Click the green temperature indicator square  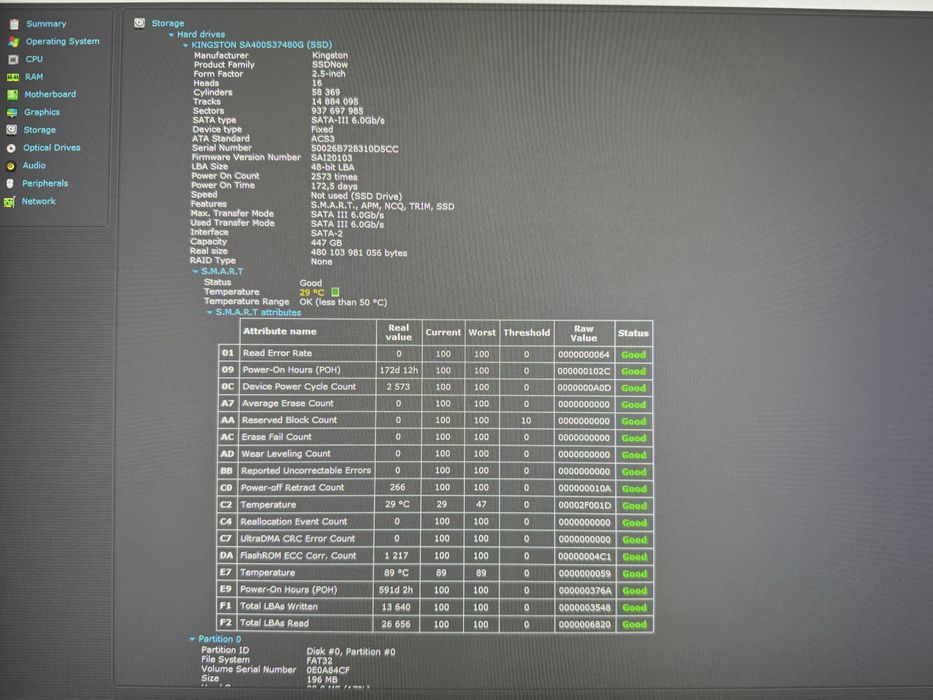pyautogui.click(x=335, y=292)
